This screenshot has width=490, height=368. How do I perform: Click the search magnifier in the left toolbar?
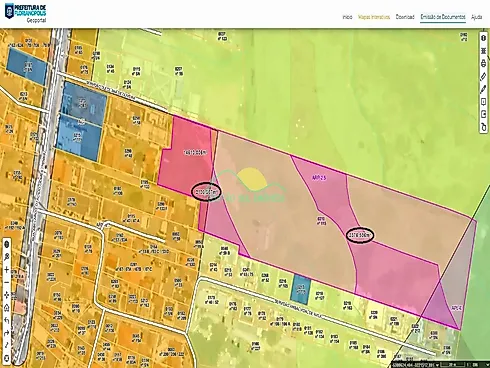tap(7, 257)
